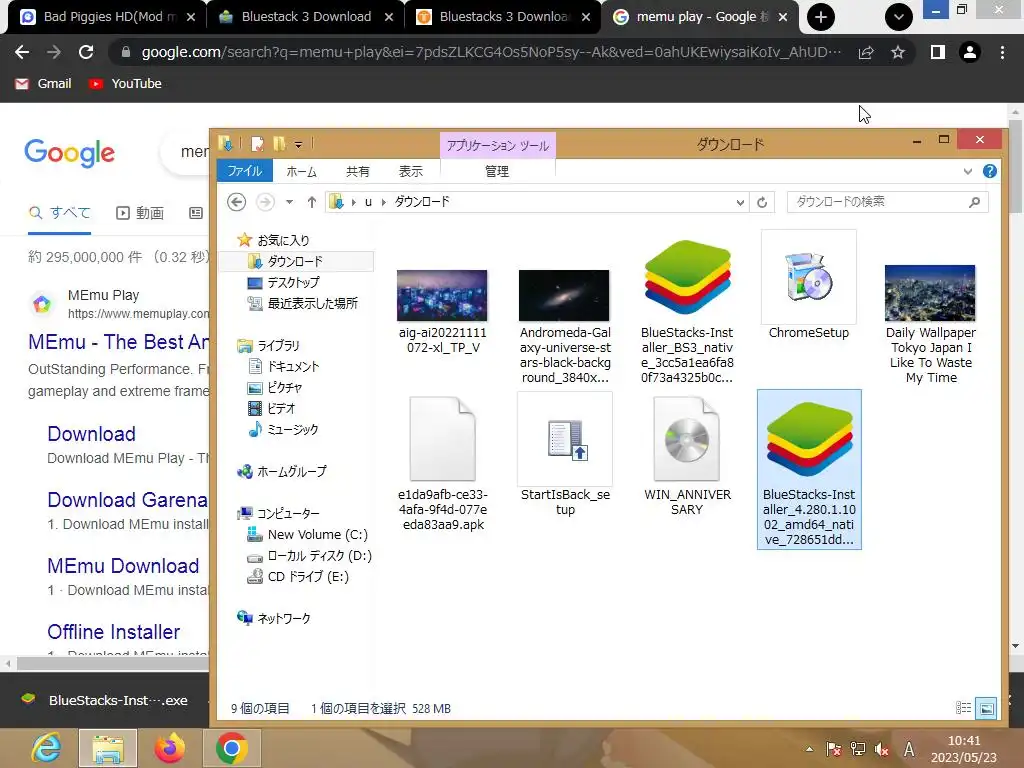
Task: Open the ファイル menu tab
Action: tap(244, 171)
